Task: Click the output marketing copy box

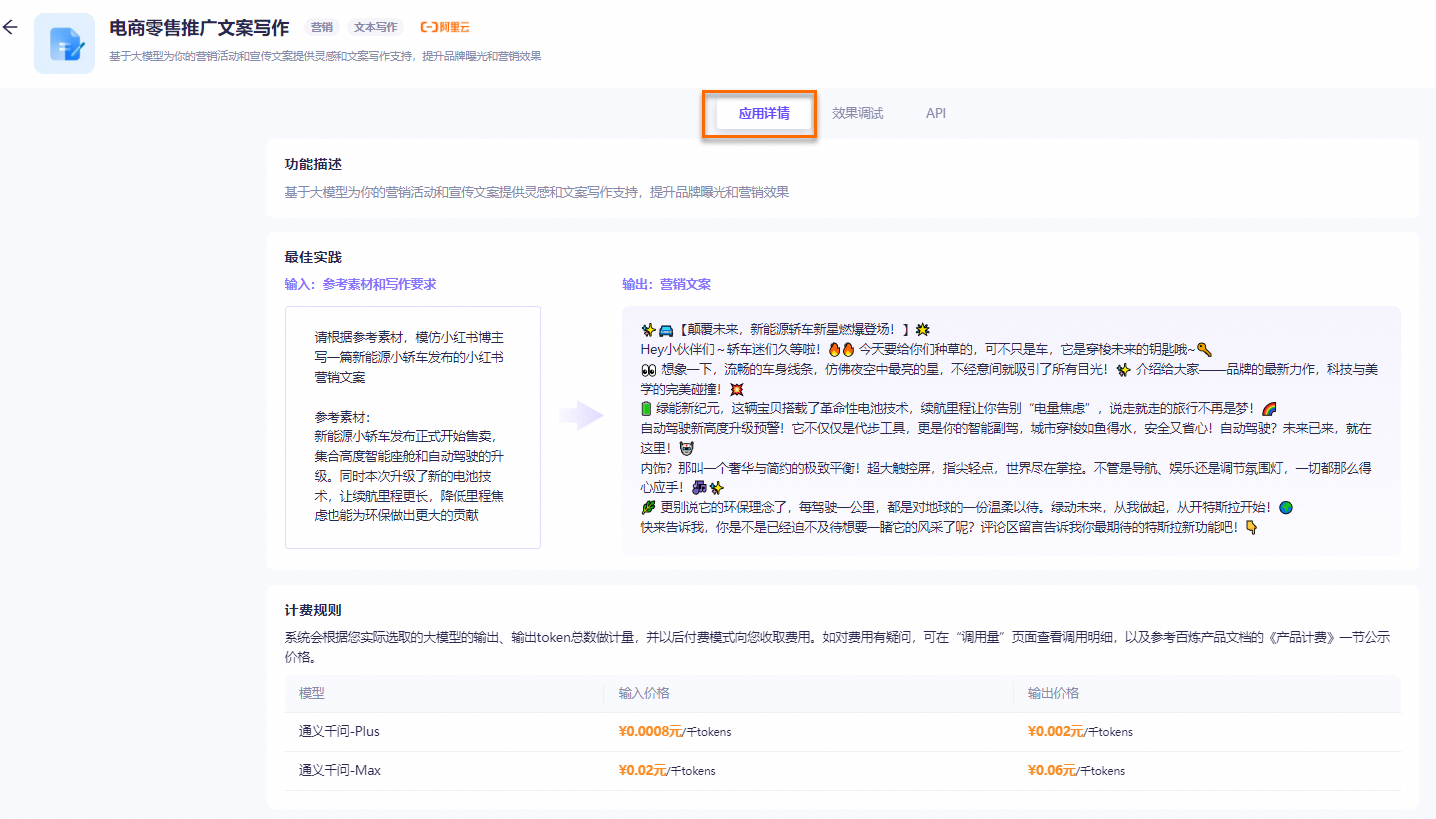Action: pyautogui.click(x=1011, y=431)
